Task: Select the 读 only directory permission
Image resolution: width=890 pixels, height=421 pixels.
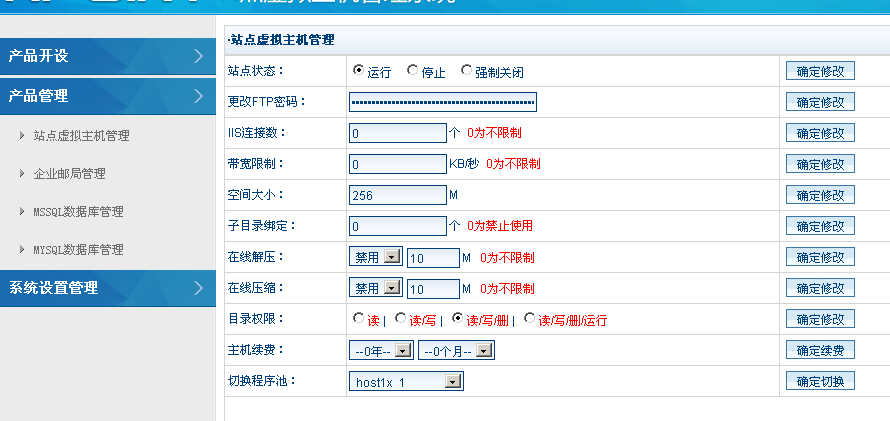Action: (x=359, y=319)
